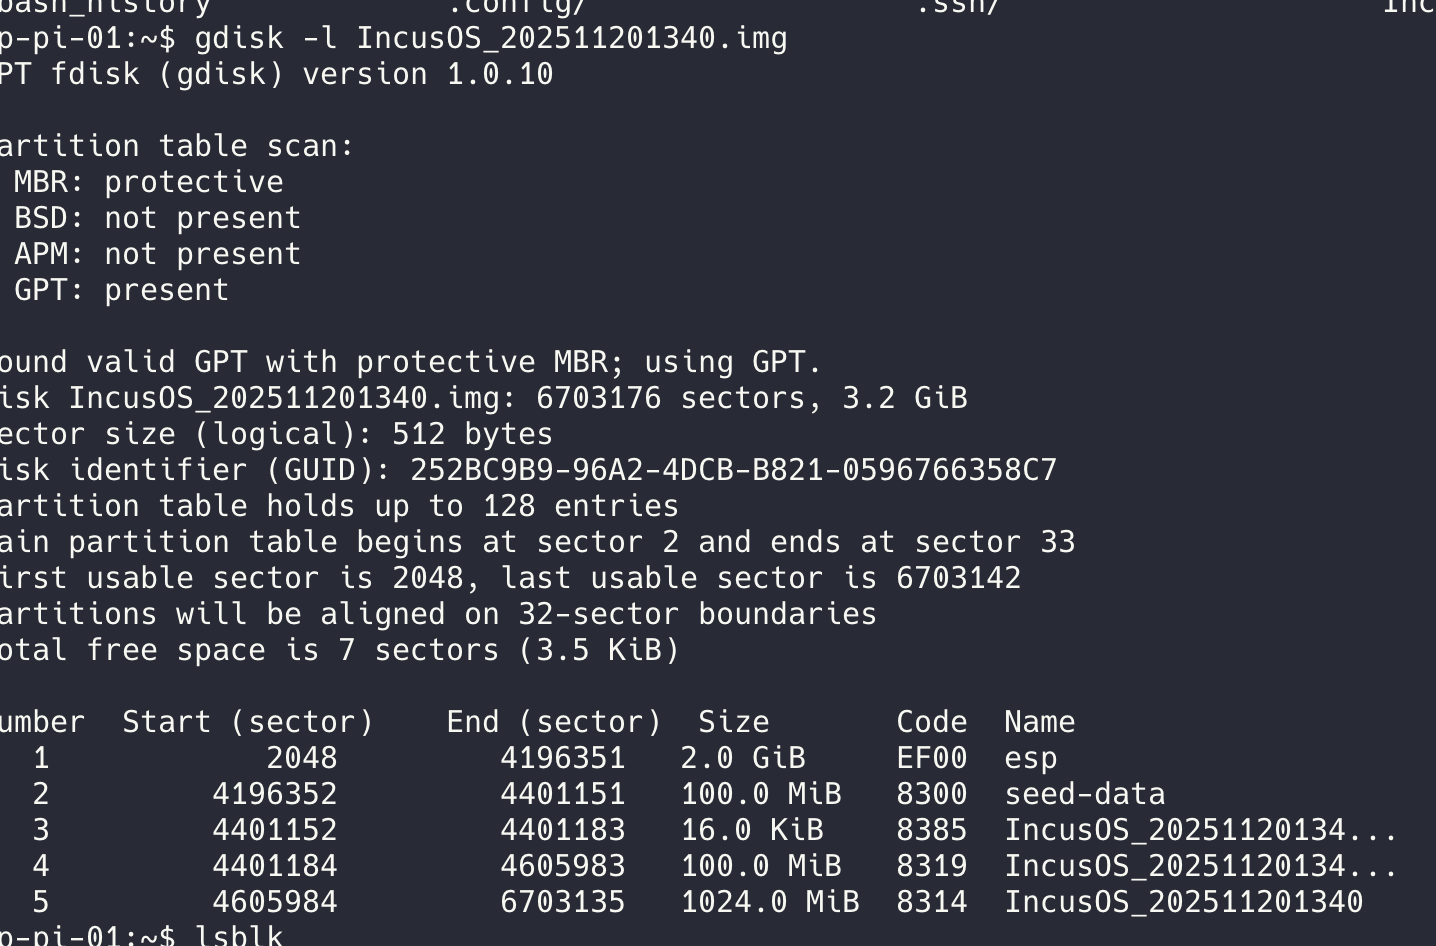1436x946 pixels.
Task: Click the BSD: not present line
Action: point(157,218)
